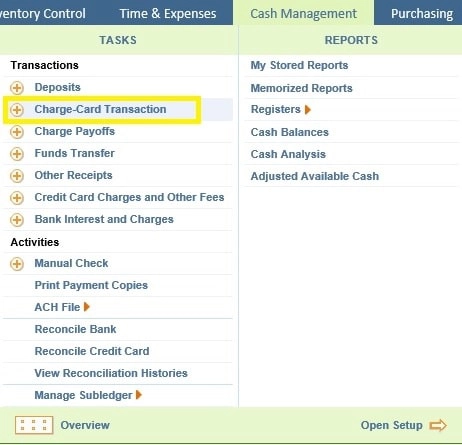The width and height of the screenshot is (462, 445).
Task: Expand the ACH File submenu arrow
Action: tap(87, 307)
